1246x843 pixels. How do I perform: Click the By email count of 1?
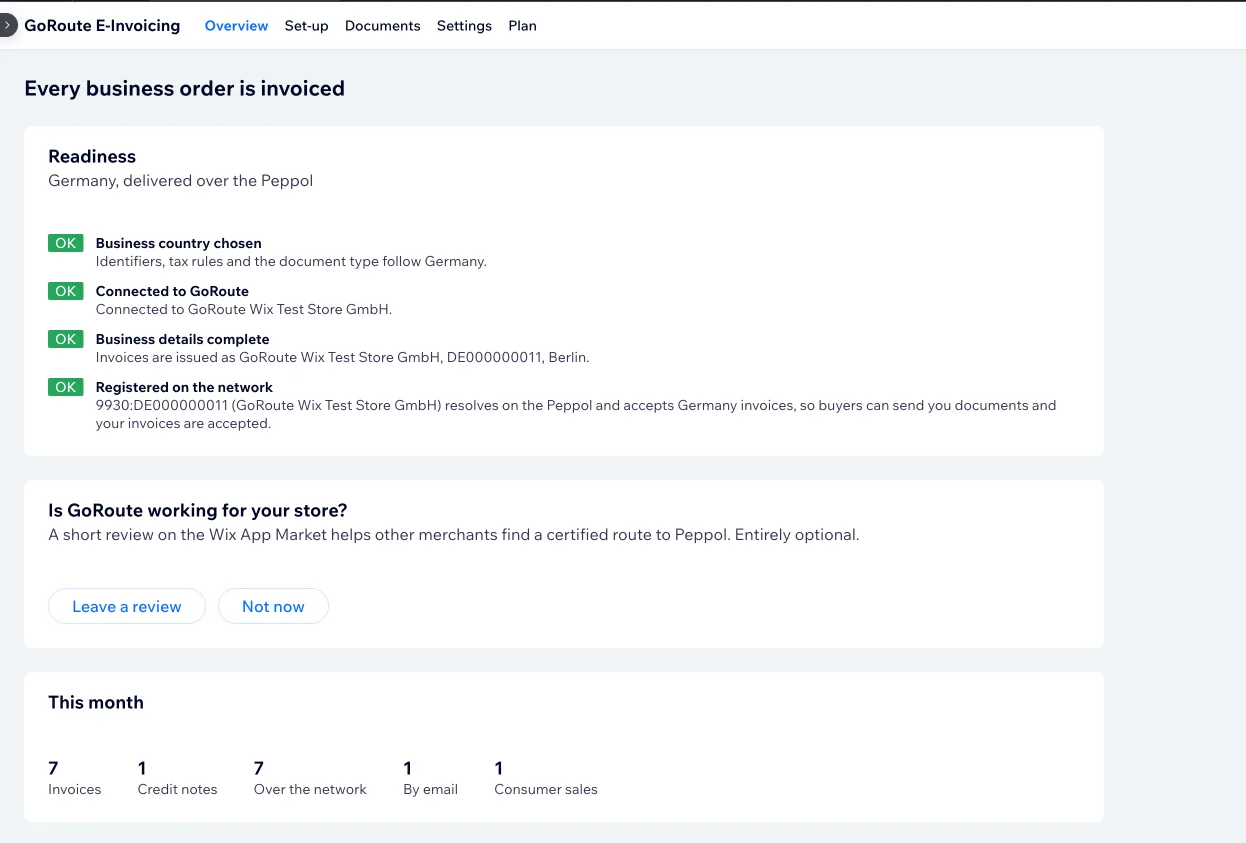(x=407, y=768)
